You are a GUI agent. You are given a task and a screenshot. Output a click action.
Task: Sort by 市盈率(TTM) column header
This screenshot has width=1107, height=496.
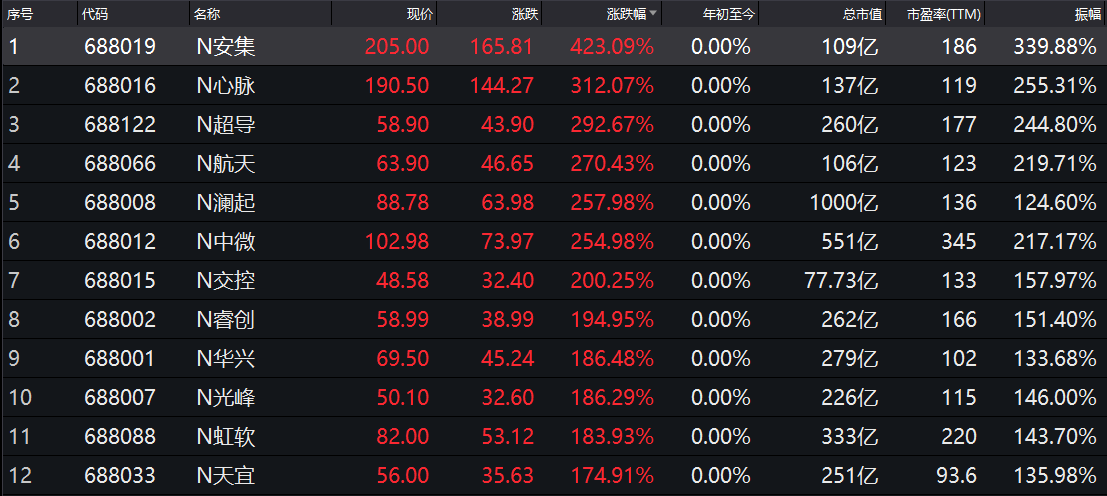point(942,14)
